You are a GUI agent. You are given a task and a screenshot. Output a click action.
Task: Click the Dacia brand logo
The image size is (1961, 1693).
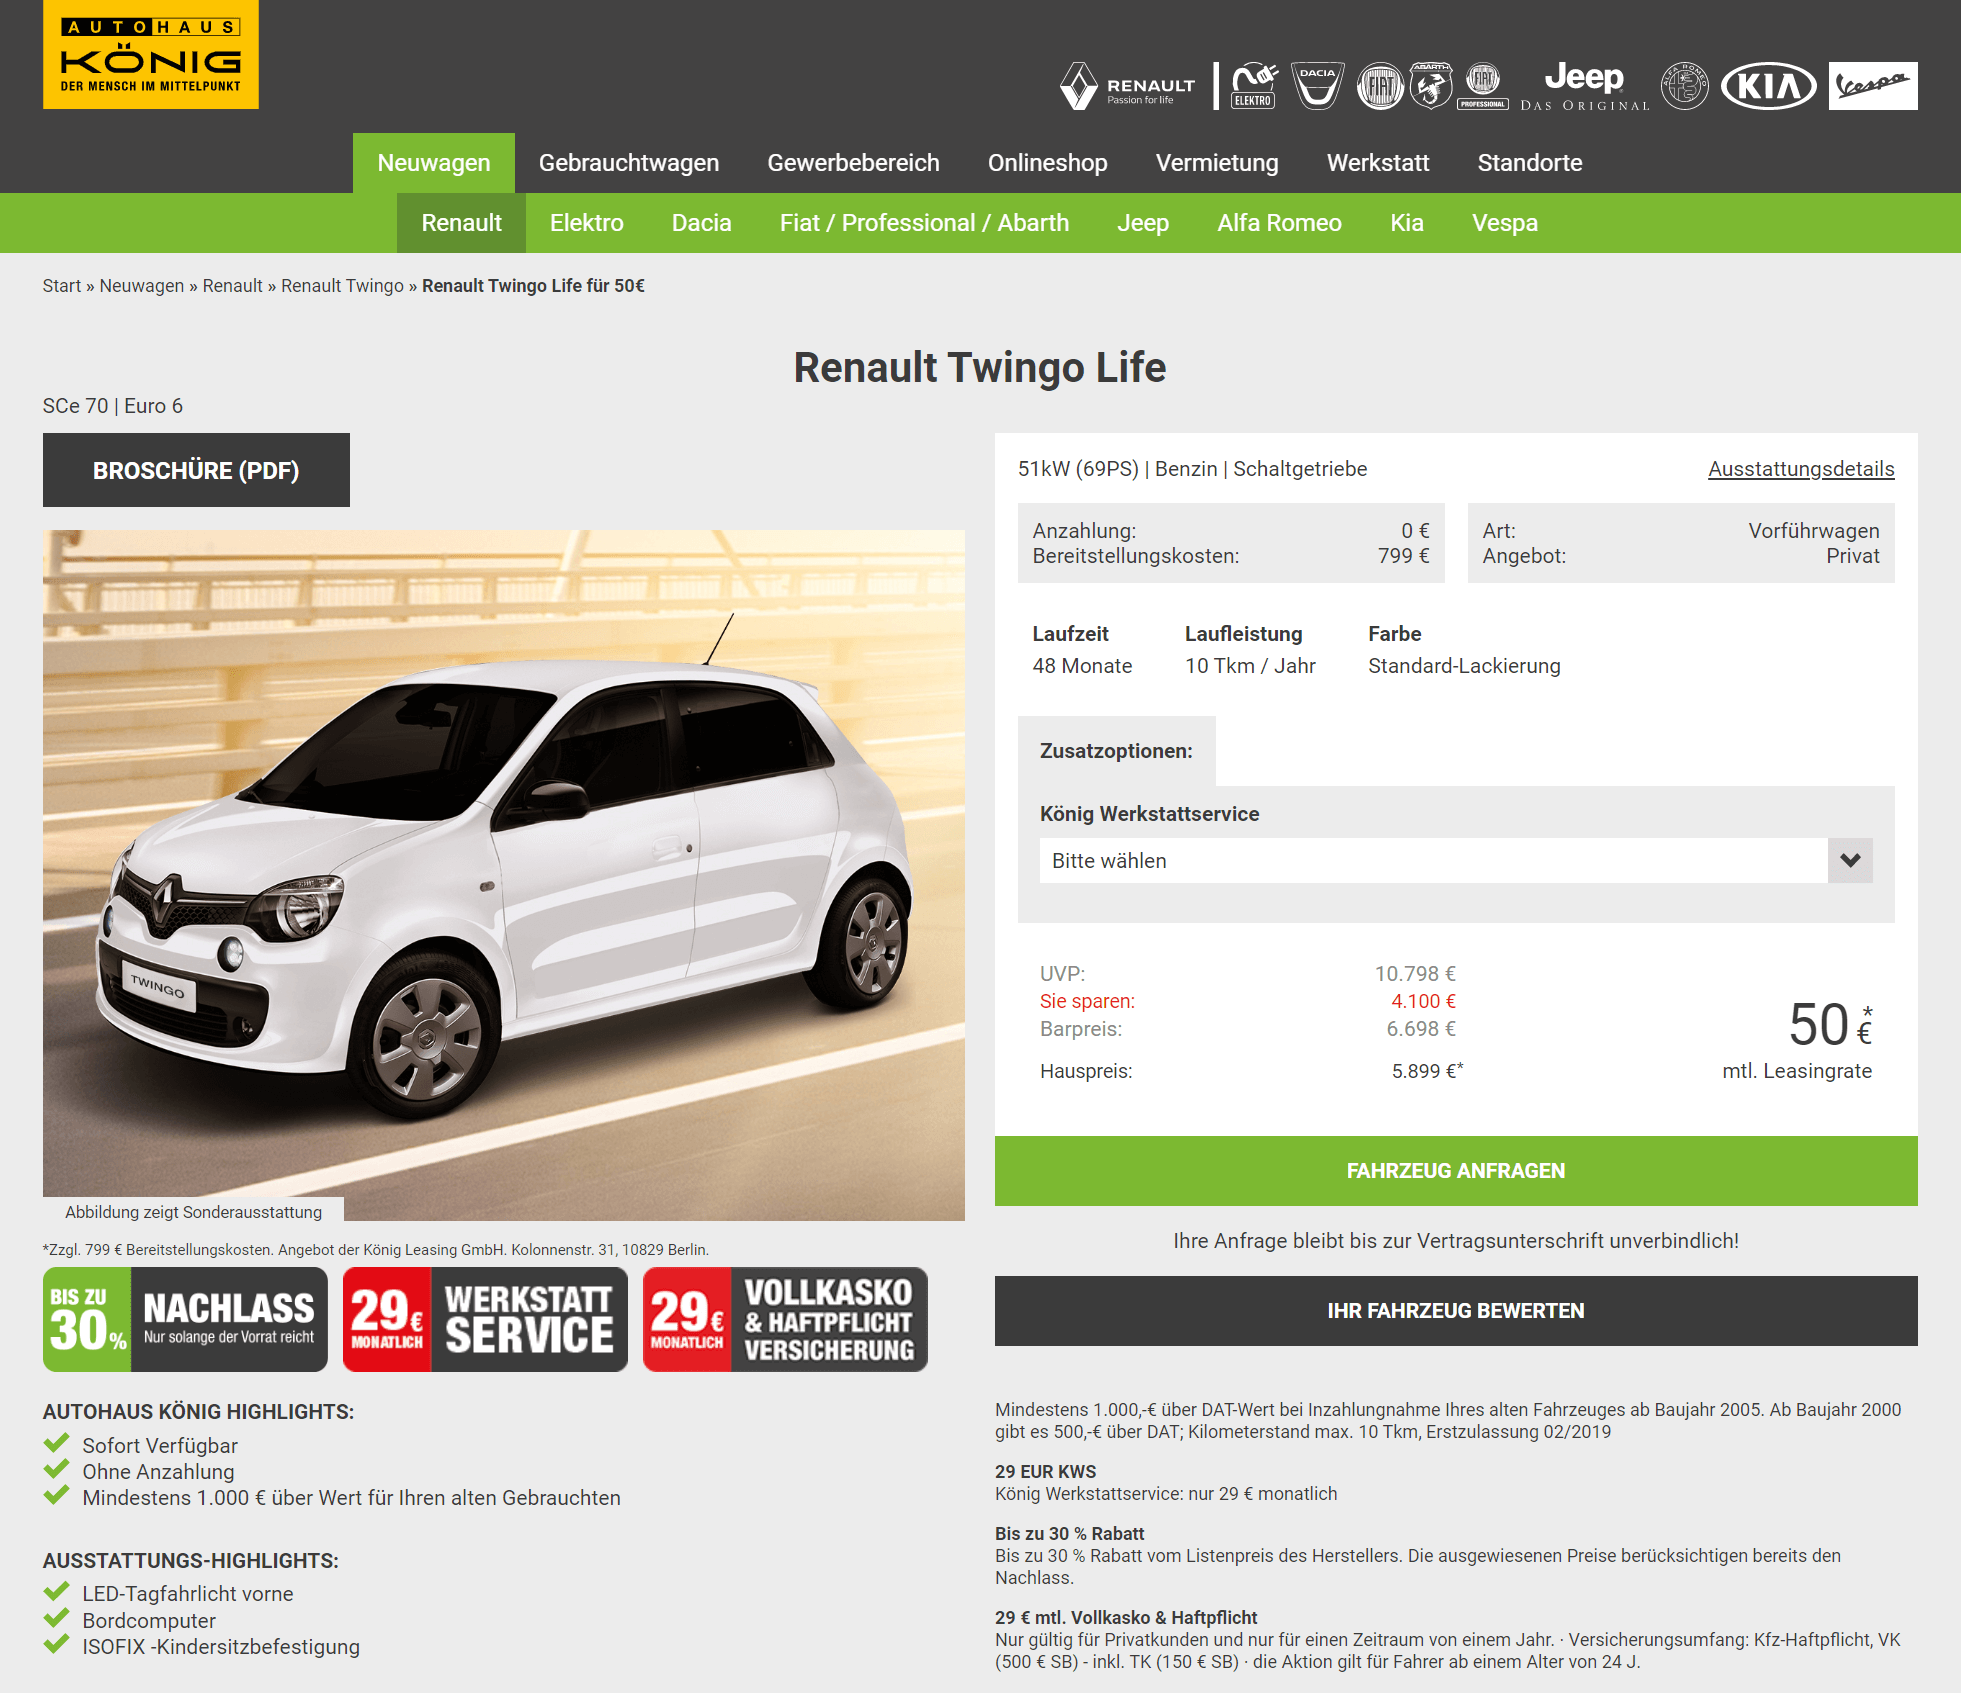tap(1317, 86)
